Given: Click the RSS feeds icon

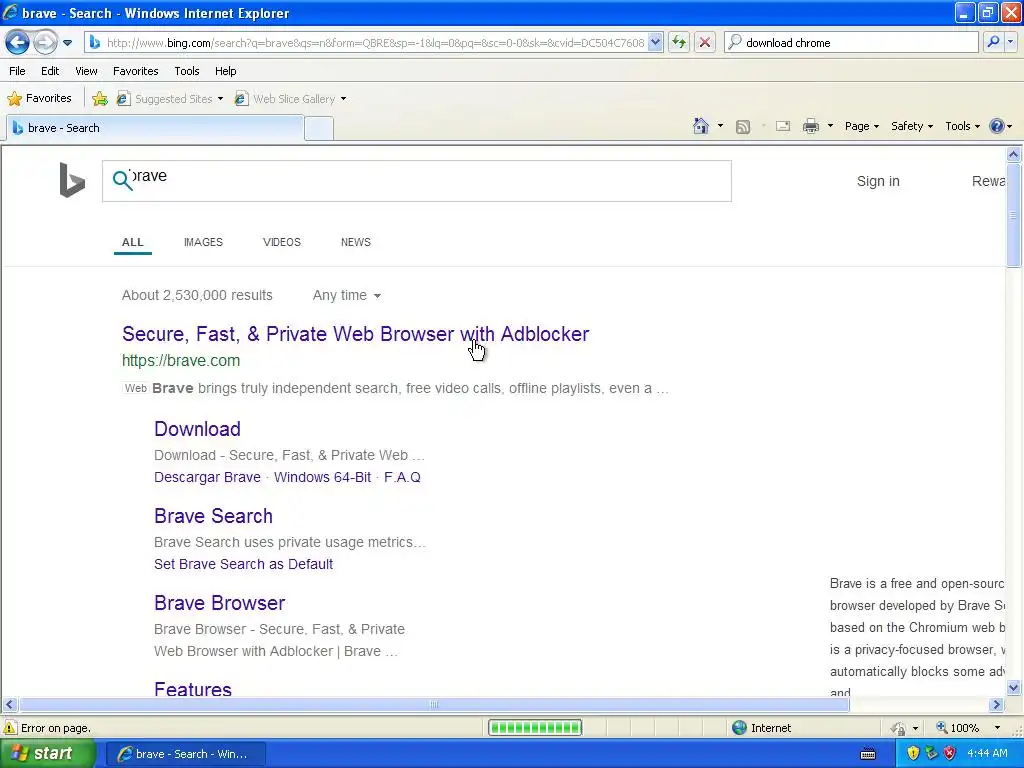Looking at the screenshot, I should (x=743, y=127).
